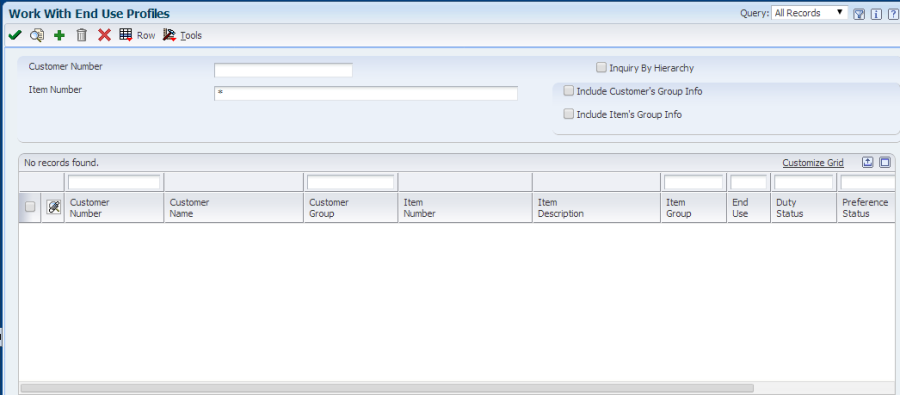
Task: Click the filter box above Duty Status column
Action: pos(804,183)
